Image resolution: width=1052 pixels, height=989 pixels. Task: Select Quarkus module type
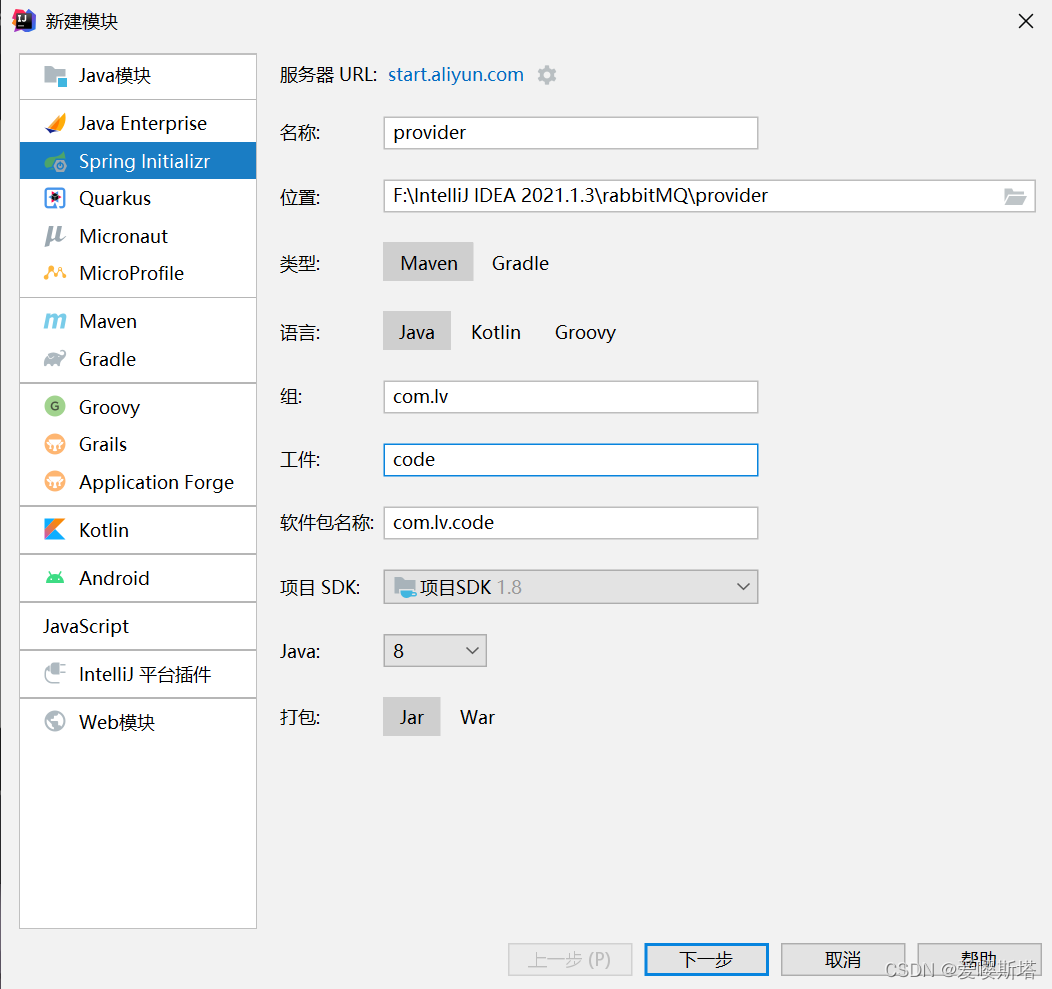[x=138, y=199]
